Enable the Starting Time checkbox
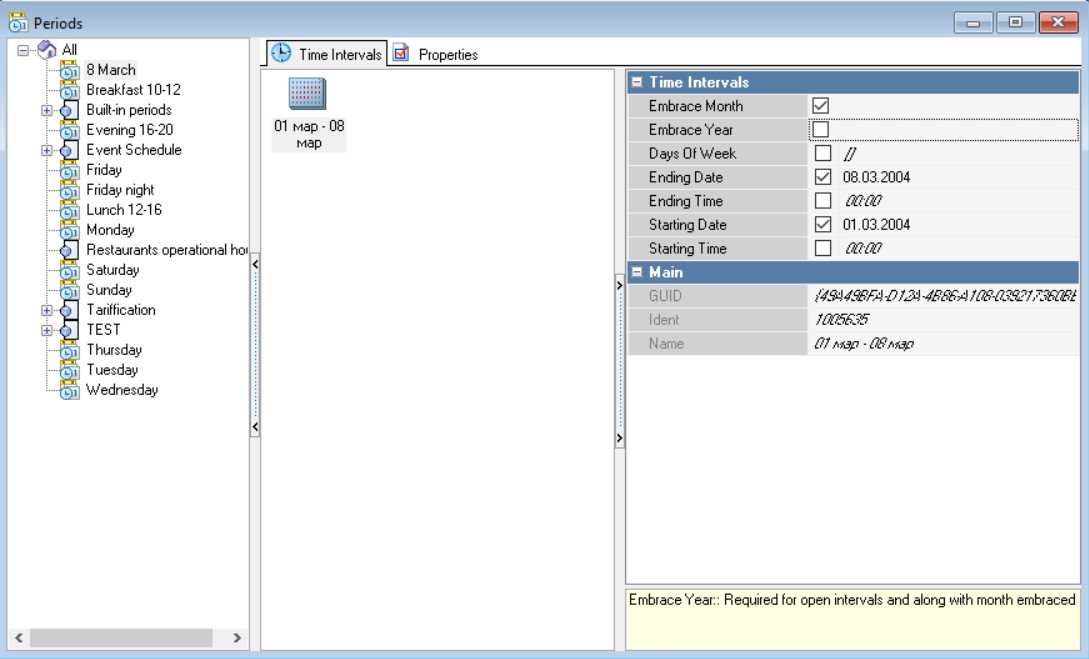Viewport: 1089px width, 659px height. [x=822, y=249]
